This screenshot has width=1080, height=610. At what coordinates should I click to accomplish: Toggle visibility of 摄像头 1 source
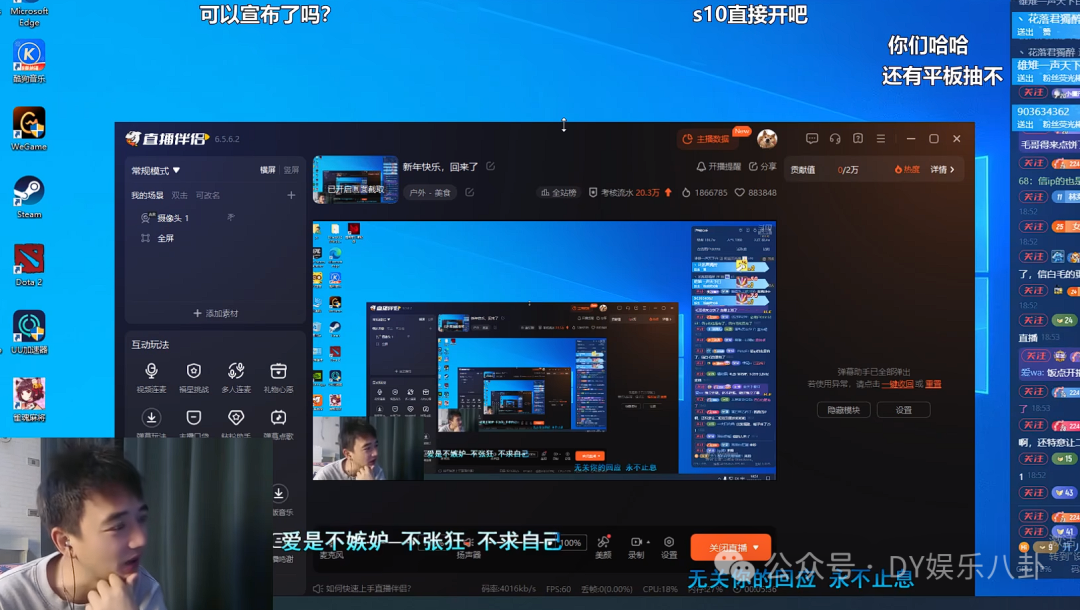click(231, 218)
